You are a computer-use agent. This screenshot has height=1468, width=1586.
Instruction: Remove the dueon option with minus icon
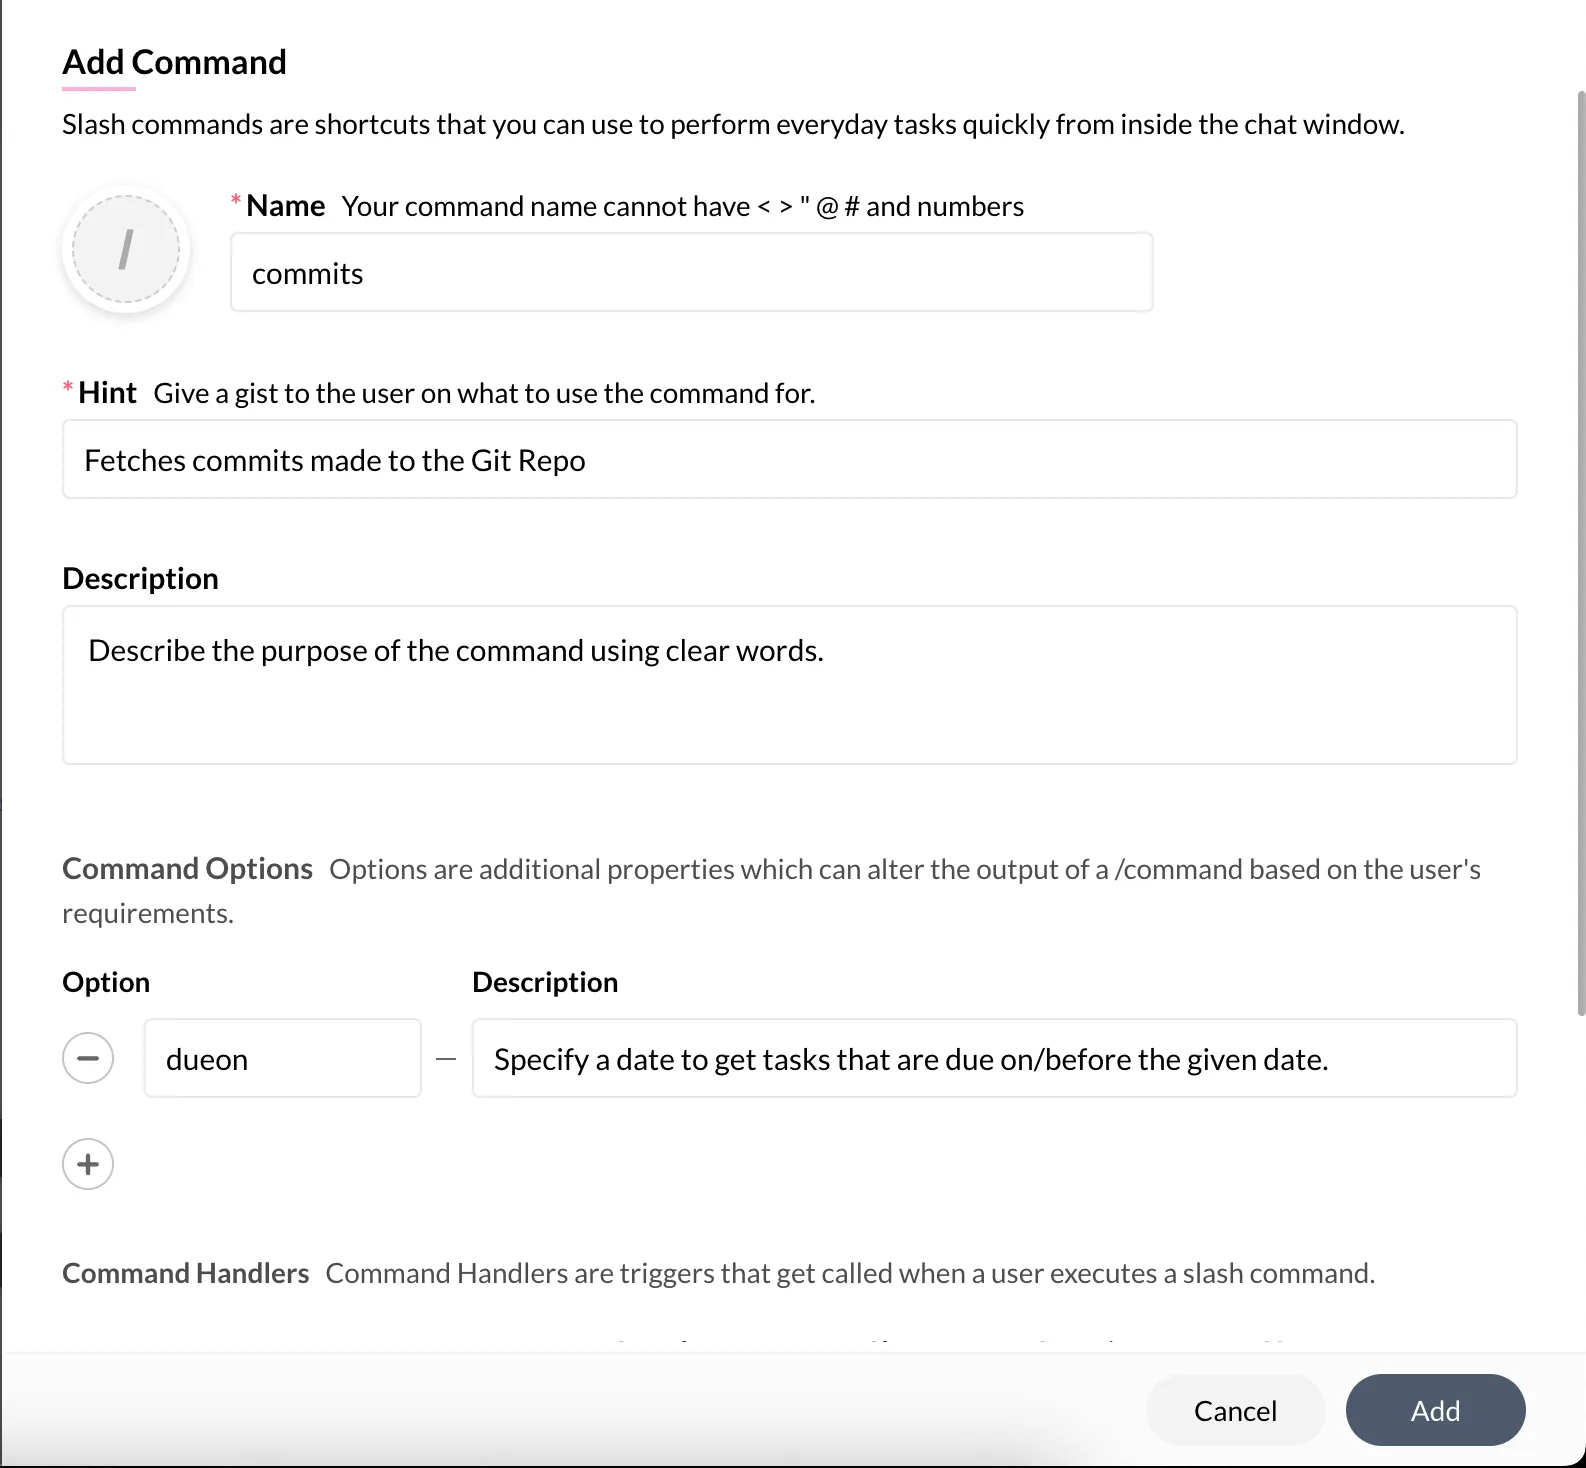click(x=88, y=1058)
